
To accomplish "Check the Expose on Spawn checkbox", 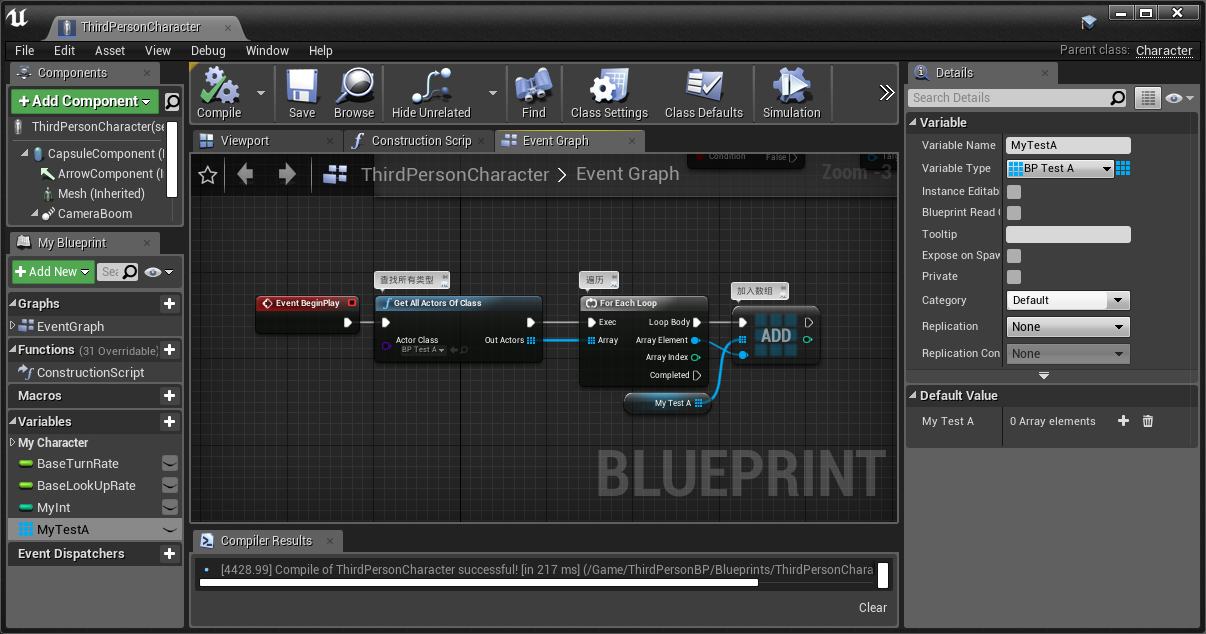I will click(1013, 255).
